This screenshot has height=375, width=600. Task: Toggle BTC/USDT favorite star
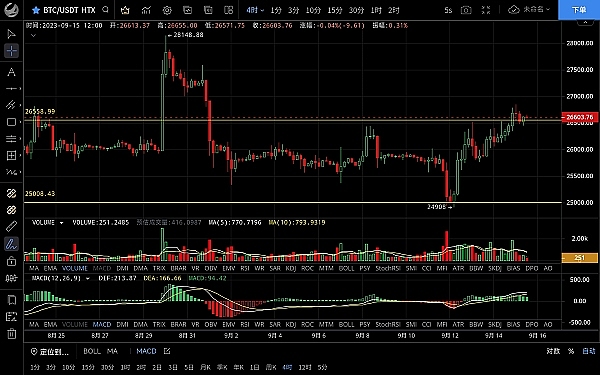click(x=36, y=10)
